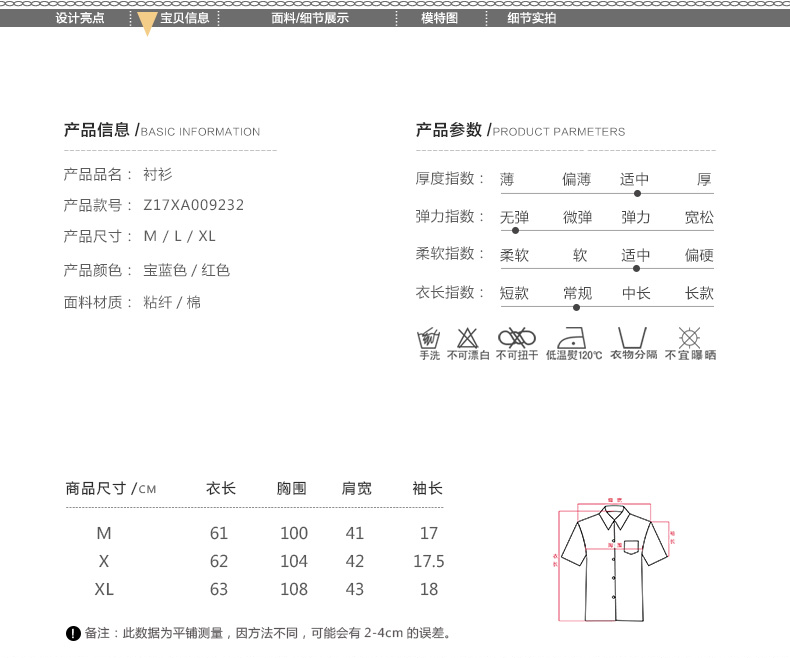Click product number Z17XA009232
This screenshot has height=658, width=790.
193,205
